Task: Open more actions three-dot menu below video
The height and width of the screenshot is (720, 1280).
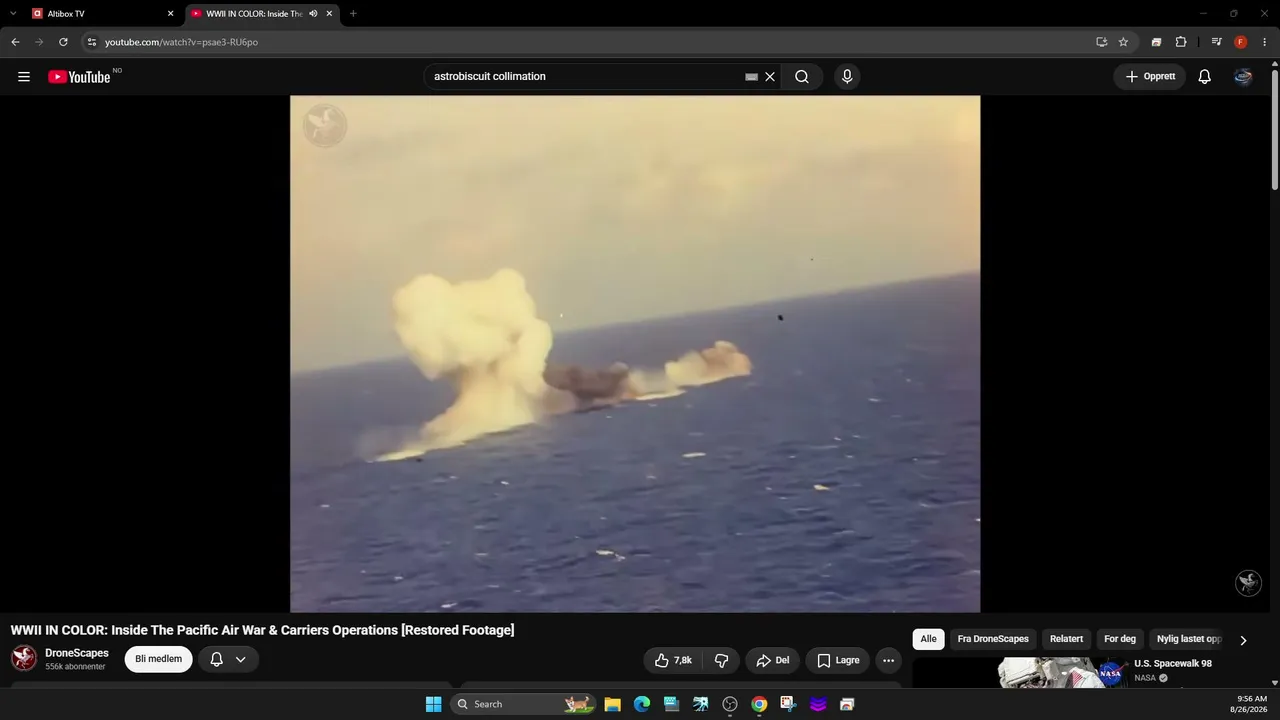Action: pos(888,660)
